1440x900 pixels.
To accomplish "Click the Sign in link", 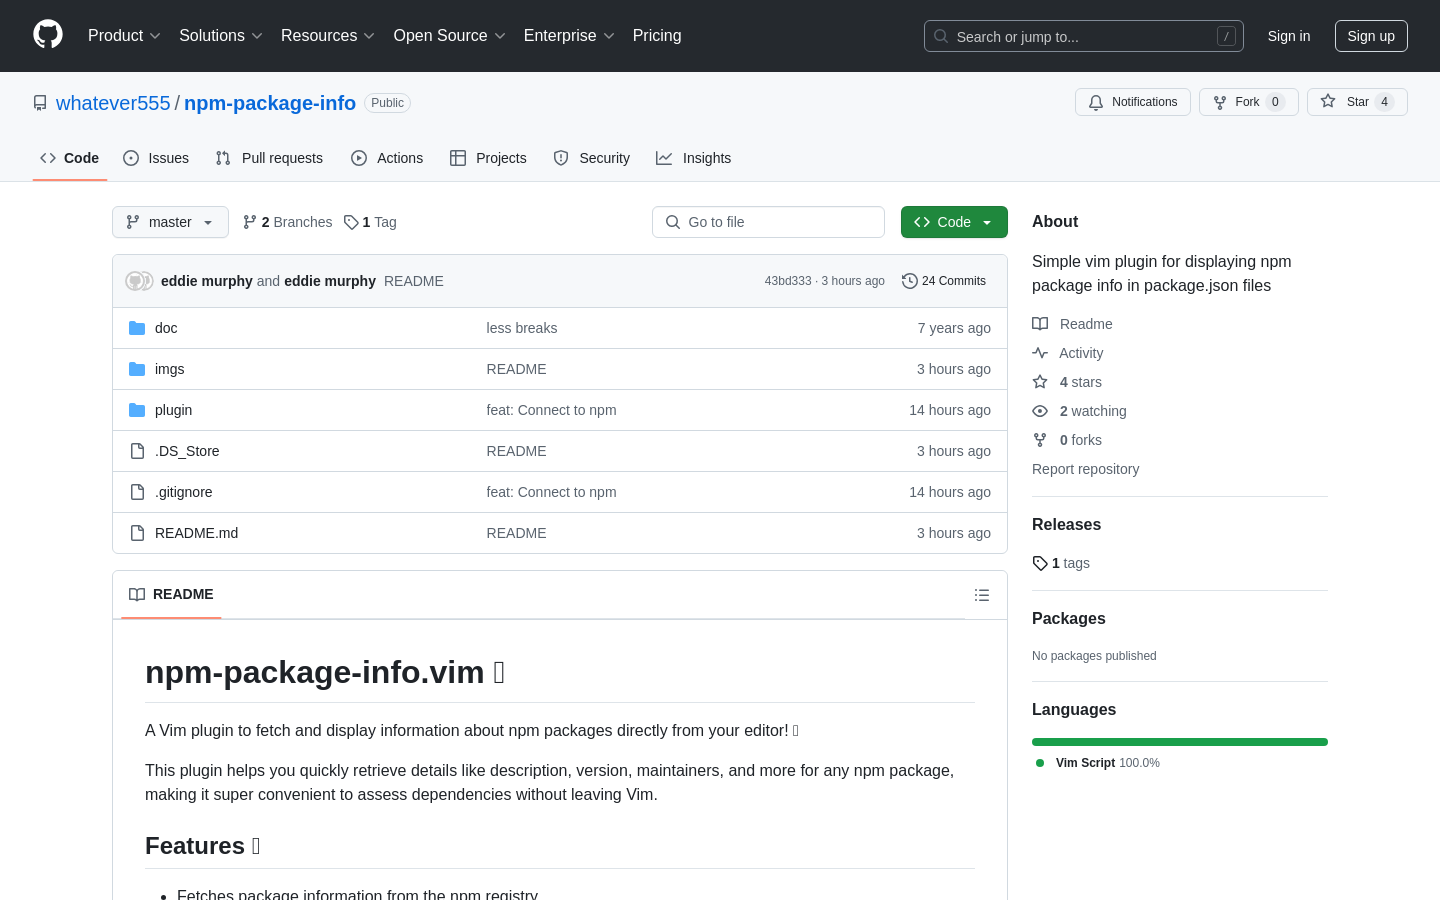I will pyautogui.click(x=1289, y=36).
